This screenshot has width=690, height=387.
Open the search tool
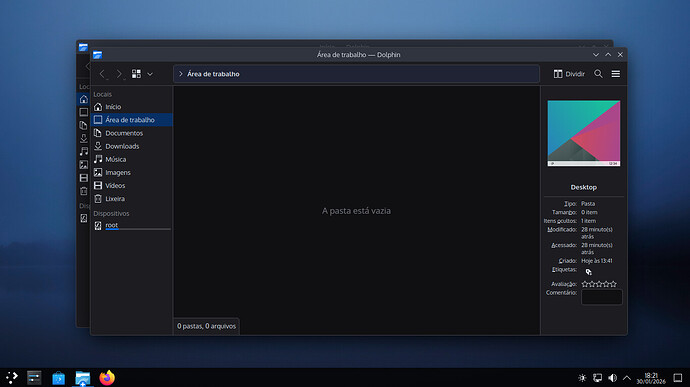coord(598,74)
